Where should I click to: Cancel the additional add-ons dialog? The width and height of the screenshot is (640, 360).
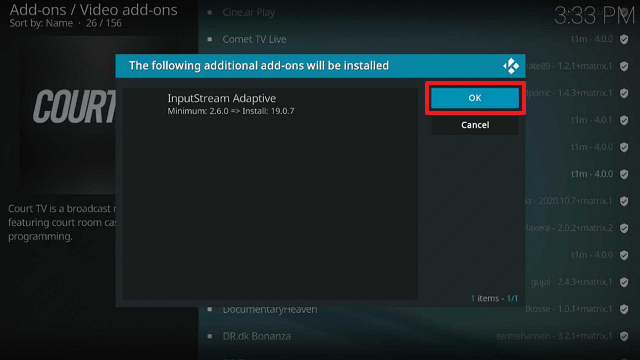[475, 125]
